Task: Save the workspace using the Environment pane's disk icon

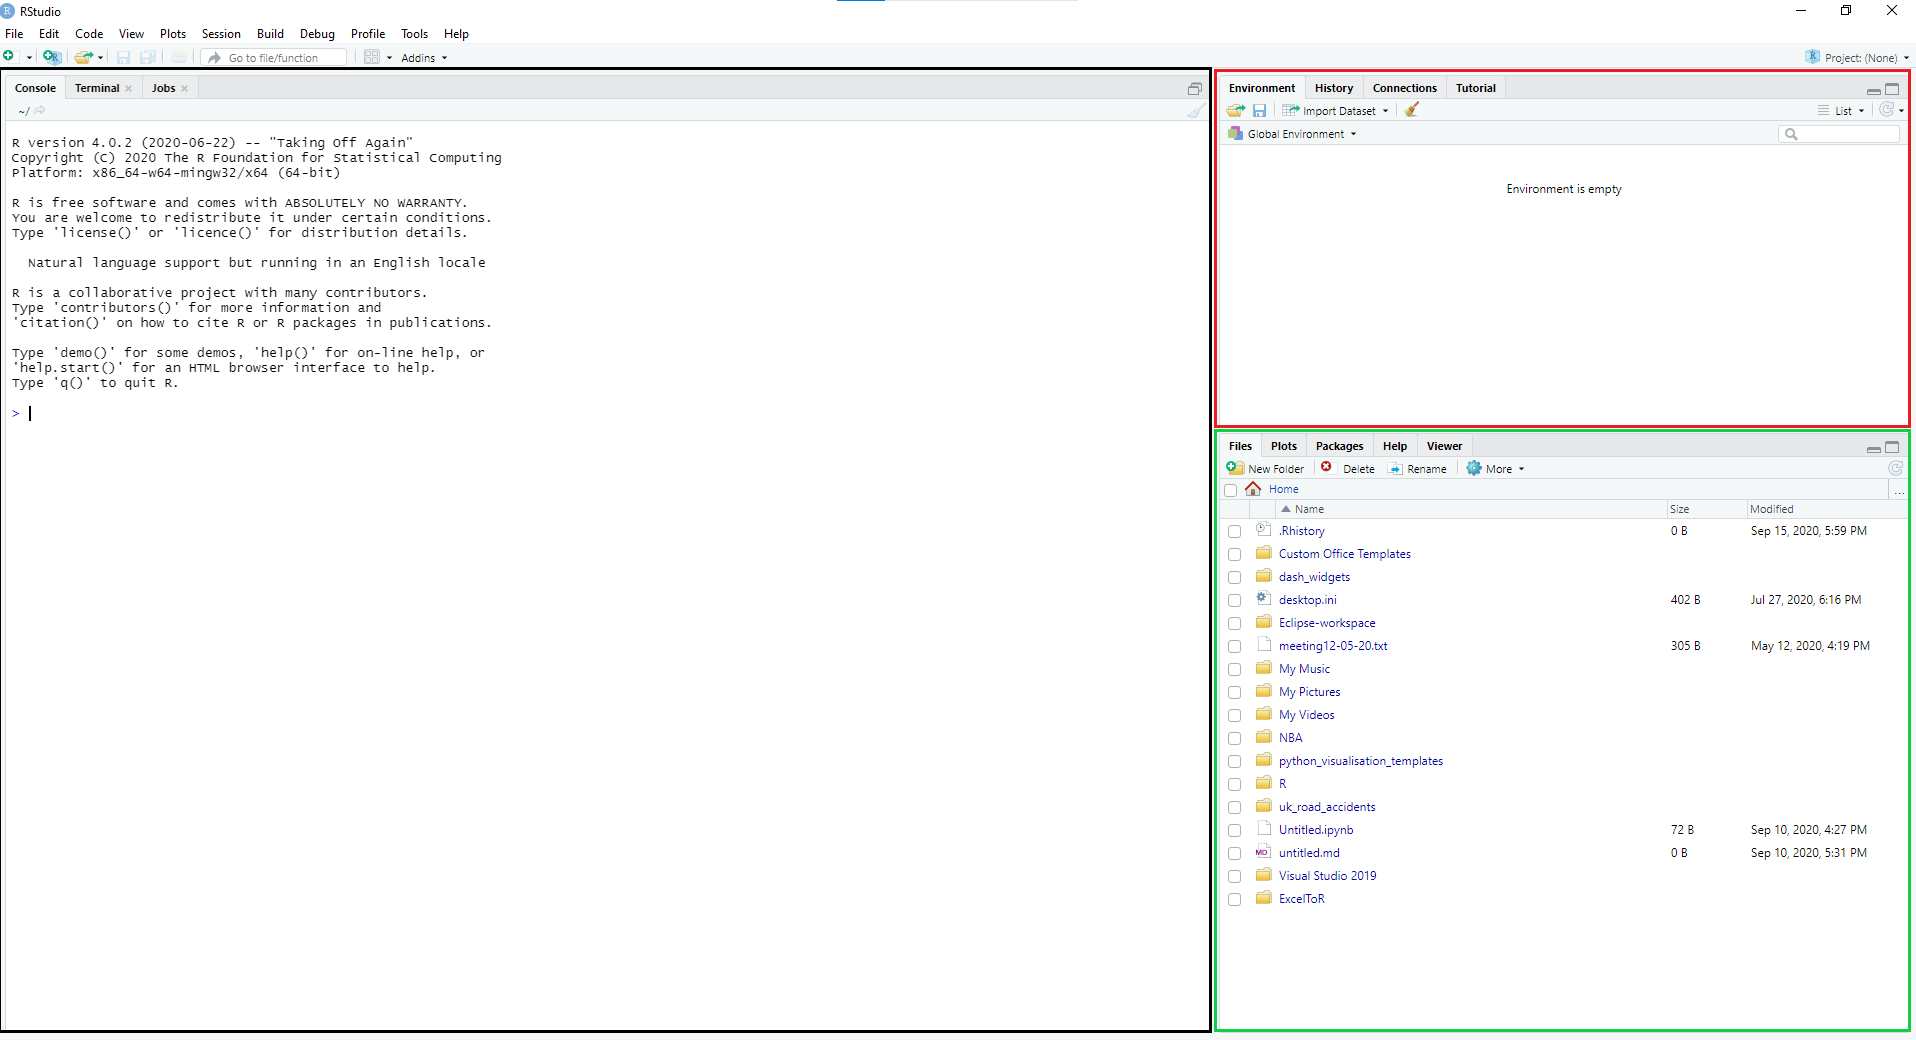Action: 1260,110
